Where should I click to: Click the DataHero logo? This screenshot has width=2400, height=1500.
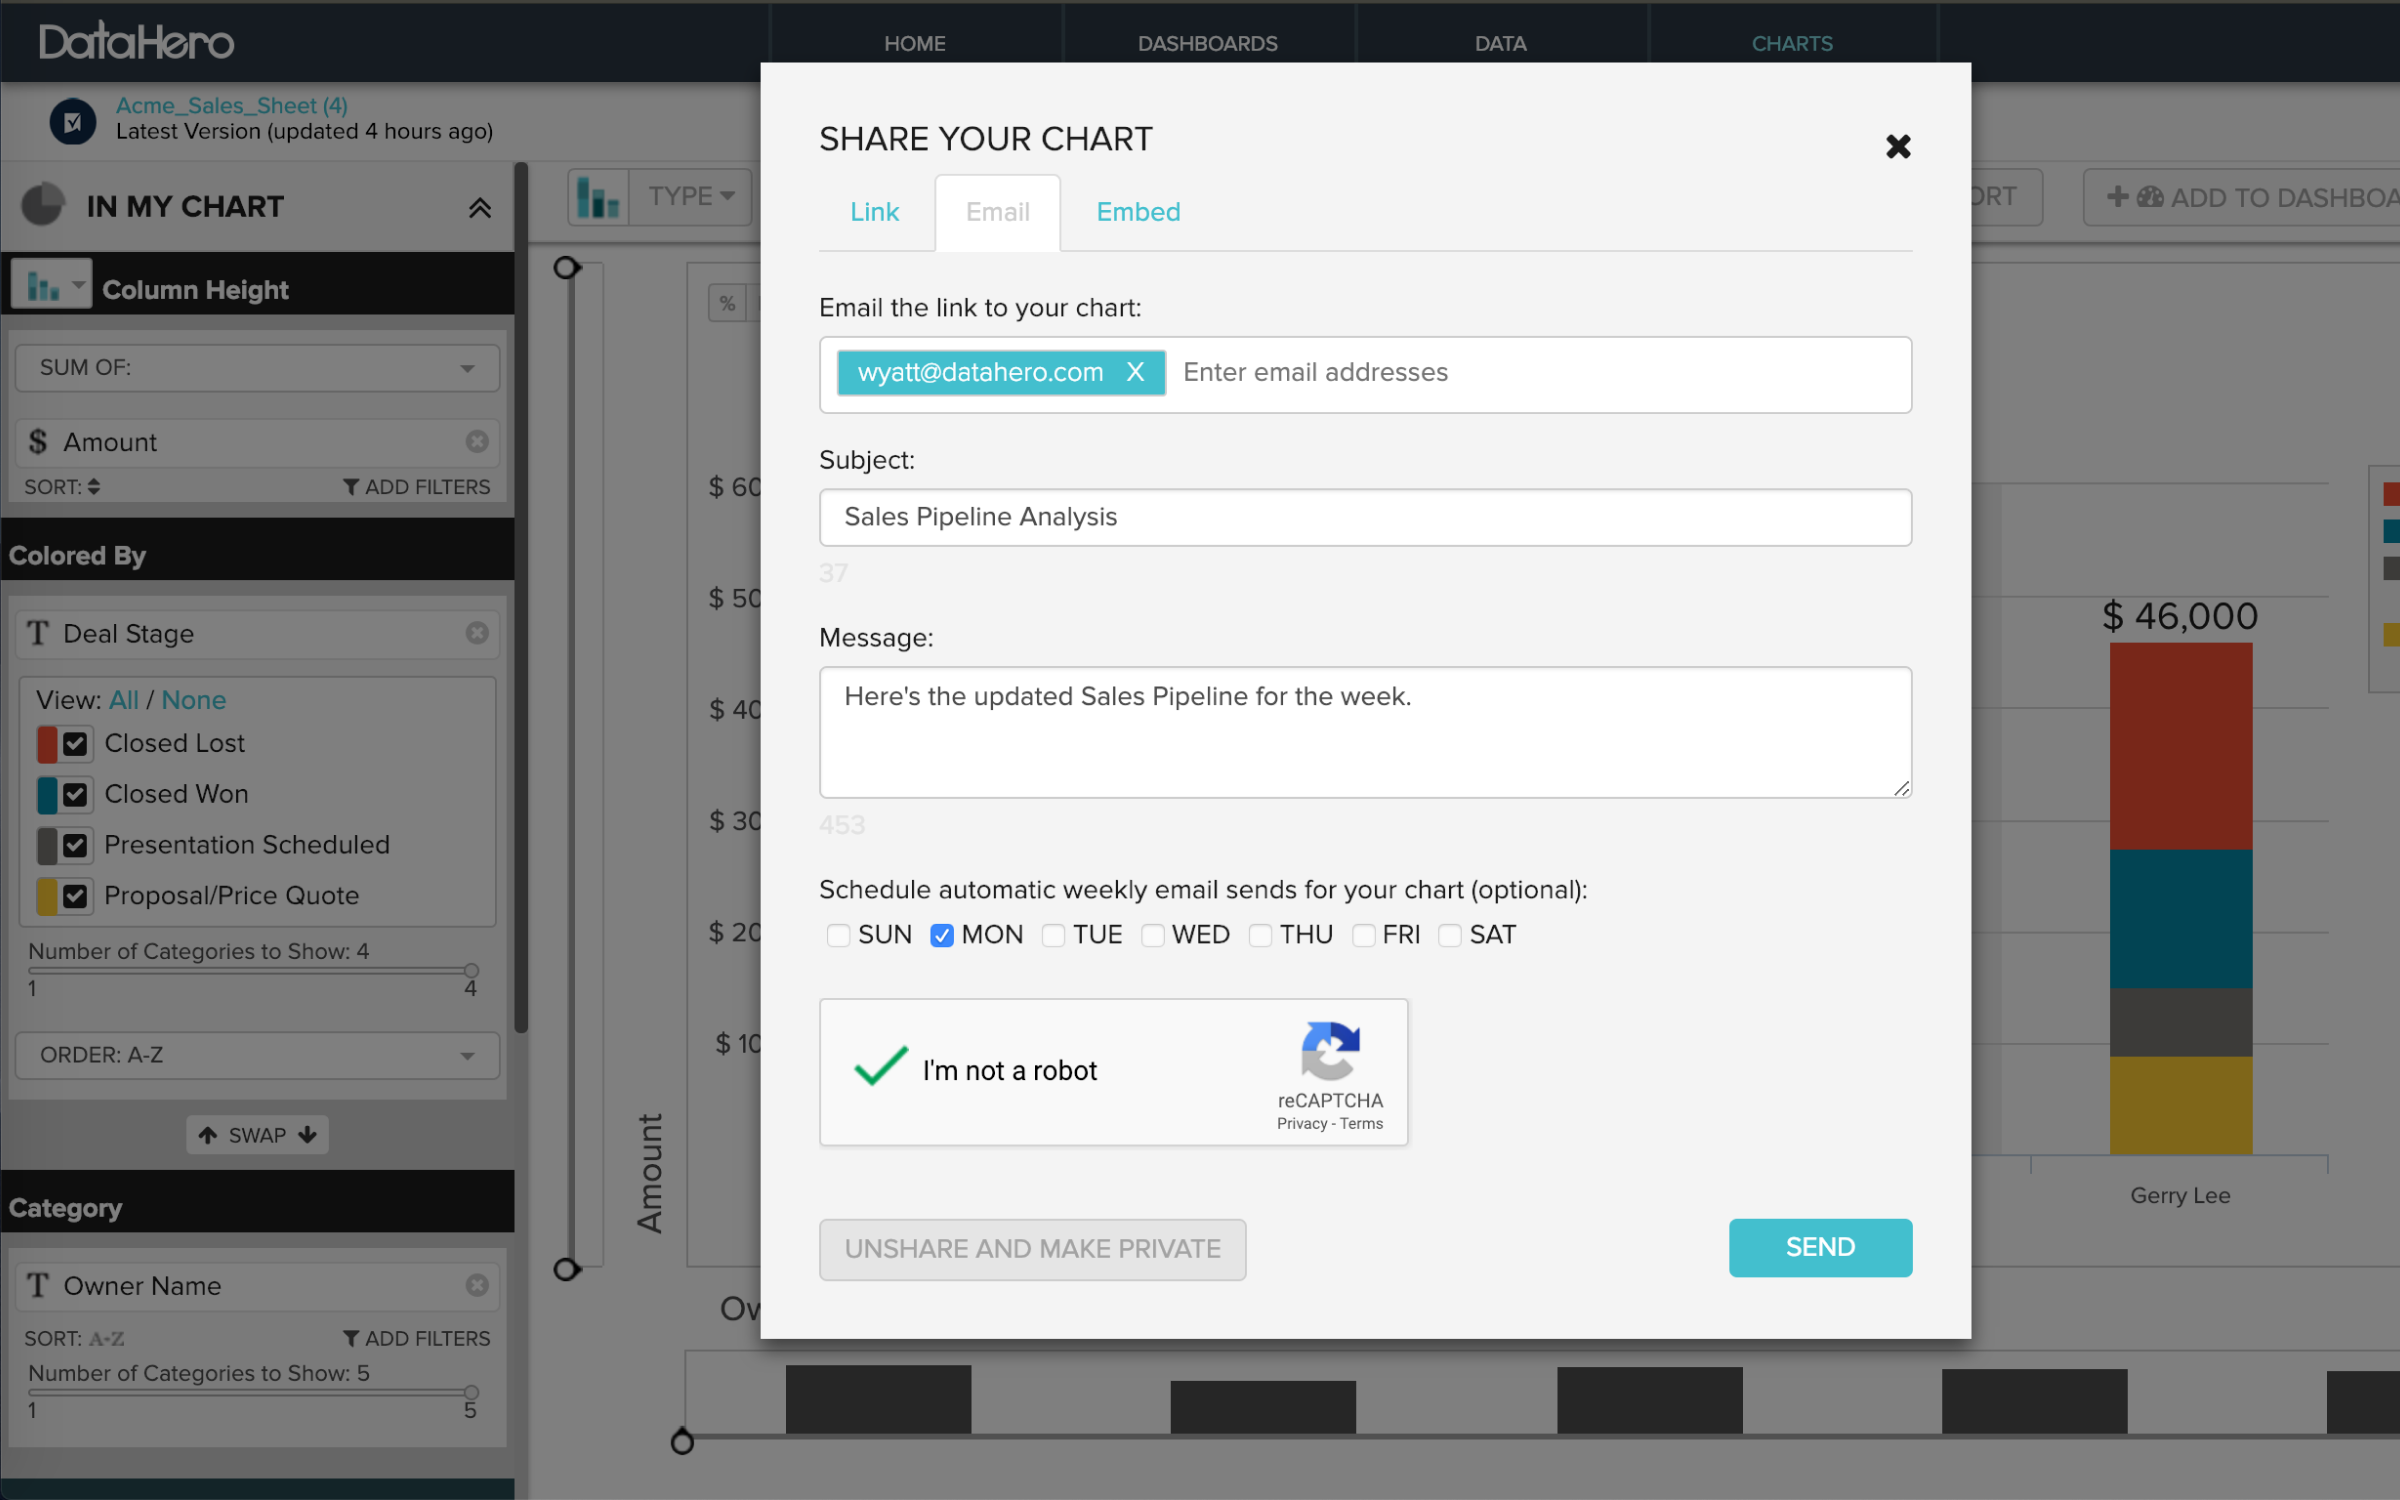136,40
